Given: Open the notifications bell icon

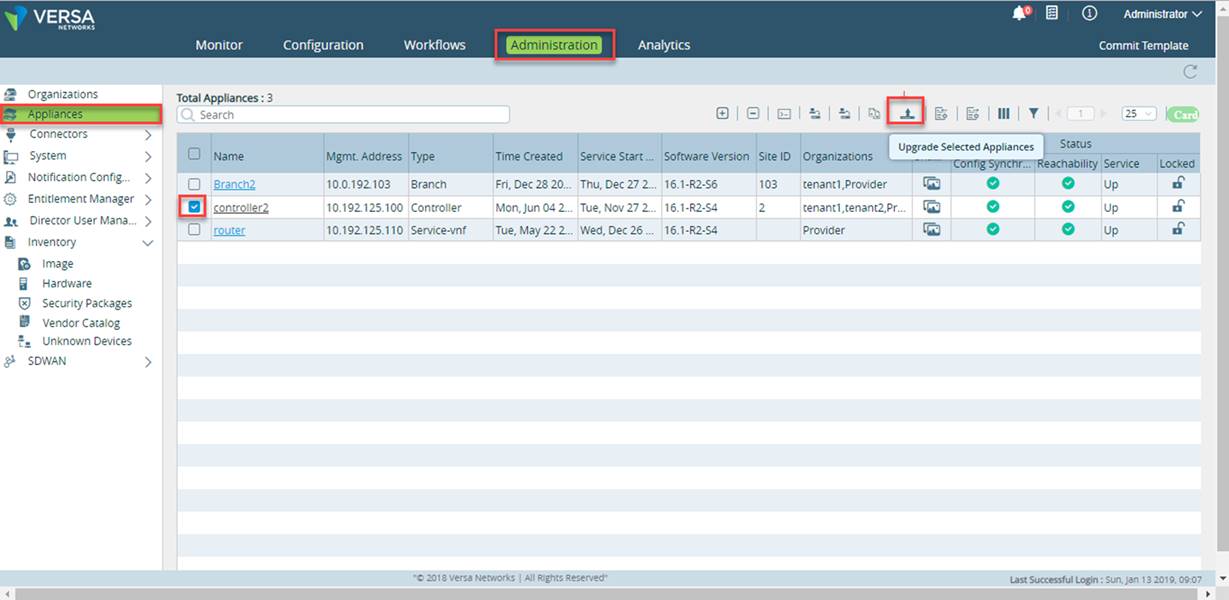Looking at the screenshot, I should pyautogui.click(x=1020, y=14).
